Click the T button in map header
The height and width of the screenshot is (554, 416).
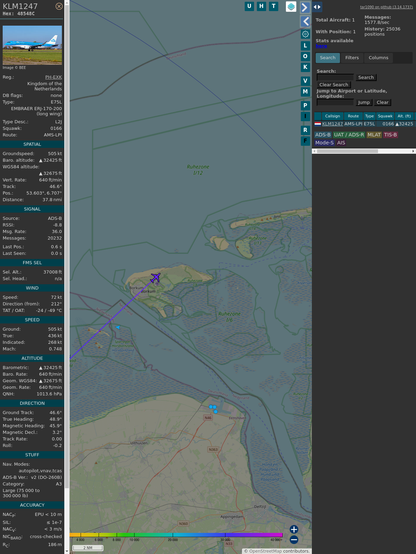pyautogui.click(x=273, y=6)
